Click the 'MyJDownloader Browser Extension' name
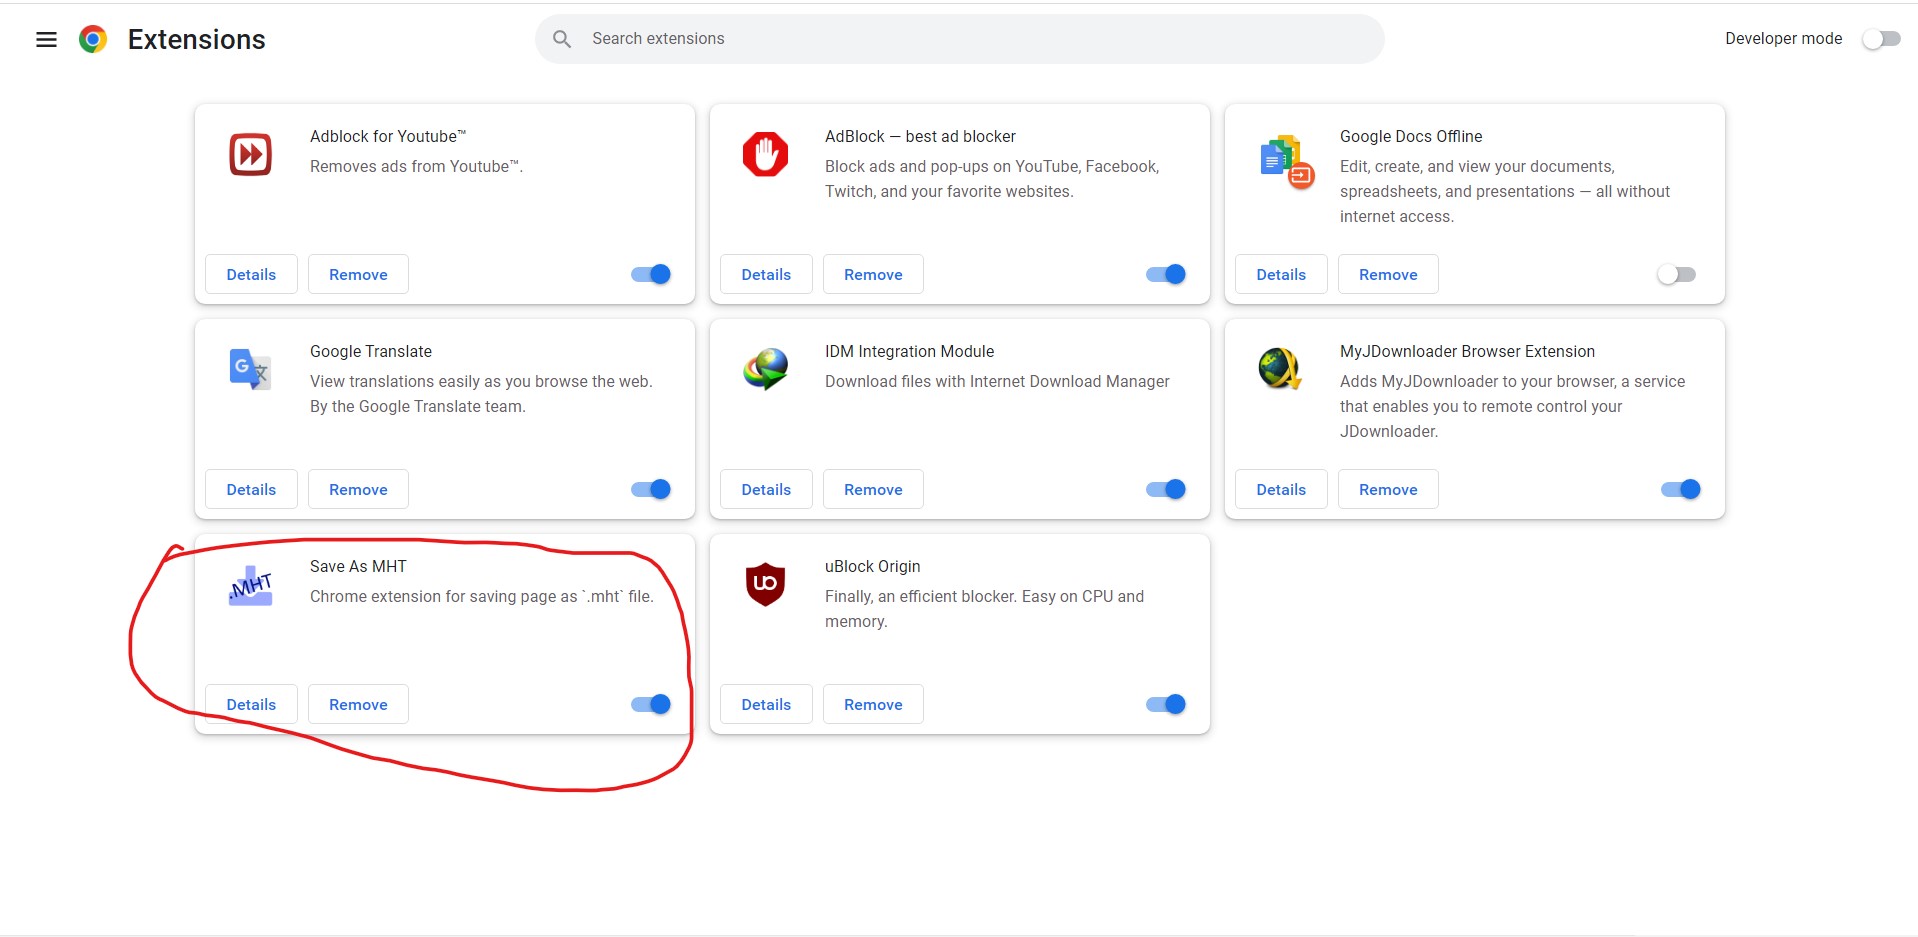Image resolution: width=1918 pixels, height=937 pixels. [1467, 351]
